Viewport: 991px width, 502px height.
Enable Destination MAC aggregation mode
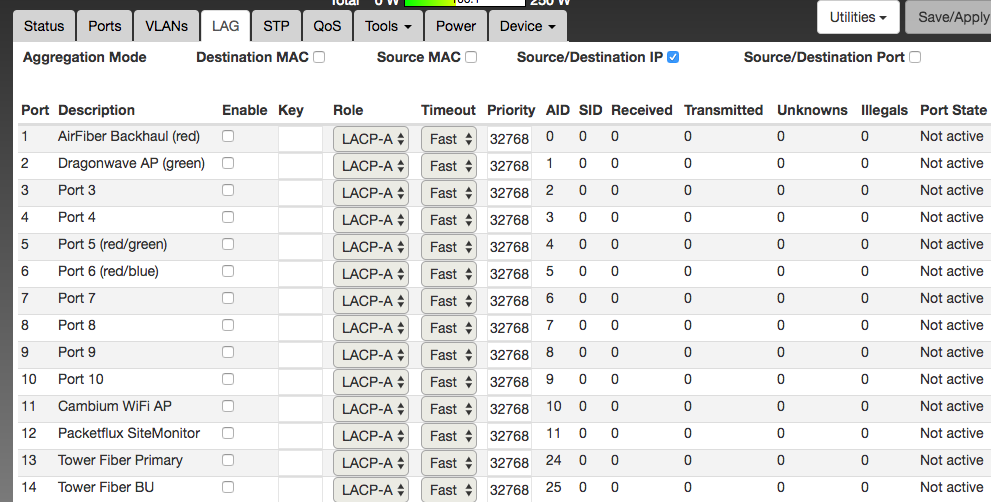[319, 58]
